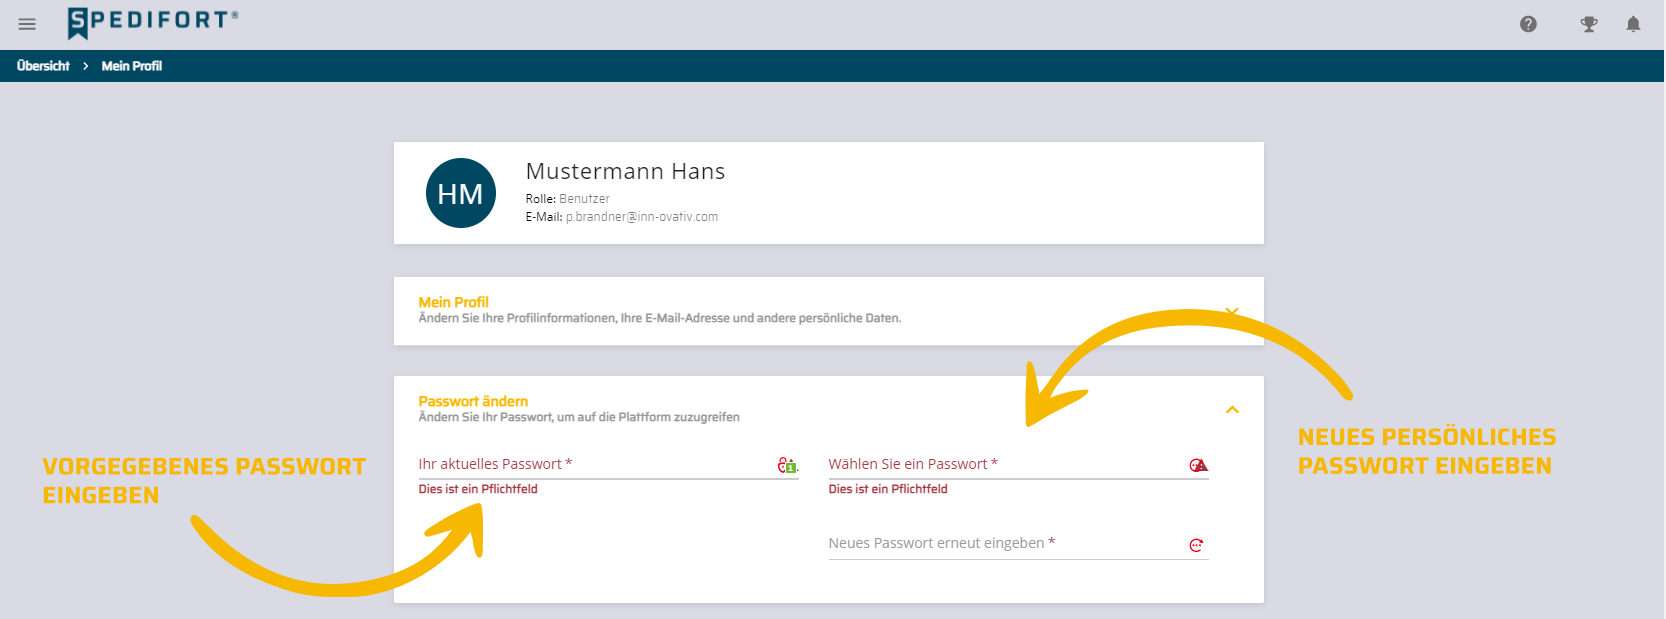Open the hamburger navigation menu
The width and height of the screenshot is (1666, 619).
[27, 24]
